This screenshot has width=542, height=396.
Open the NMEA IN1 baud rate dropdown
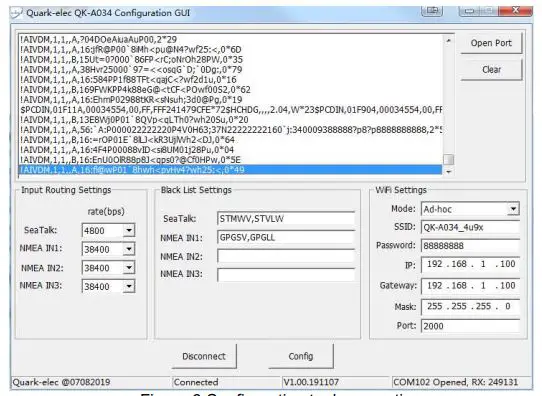[x=129, y=249]
